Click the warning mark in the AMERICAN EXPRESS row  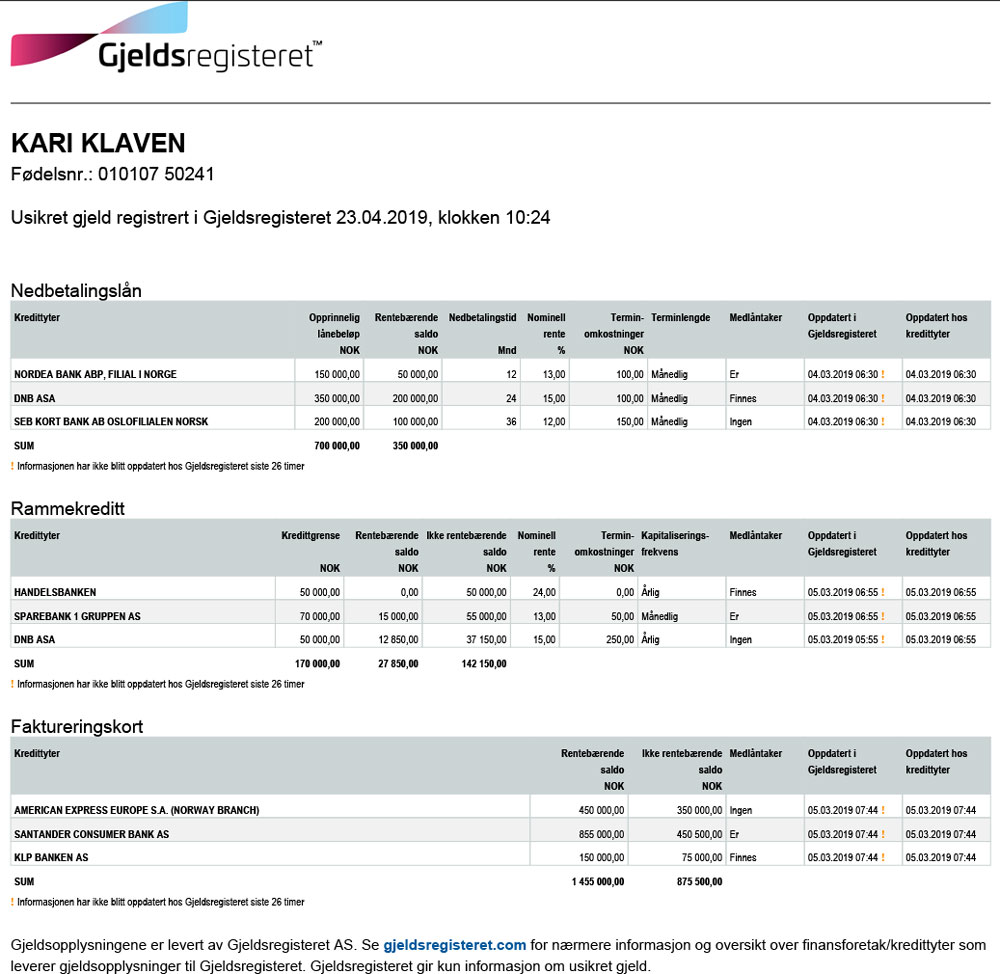[x=883, y=811]
